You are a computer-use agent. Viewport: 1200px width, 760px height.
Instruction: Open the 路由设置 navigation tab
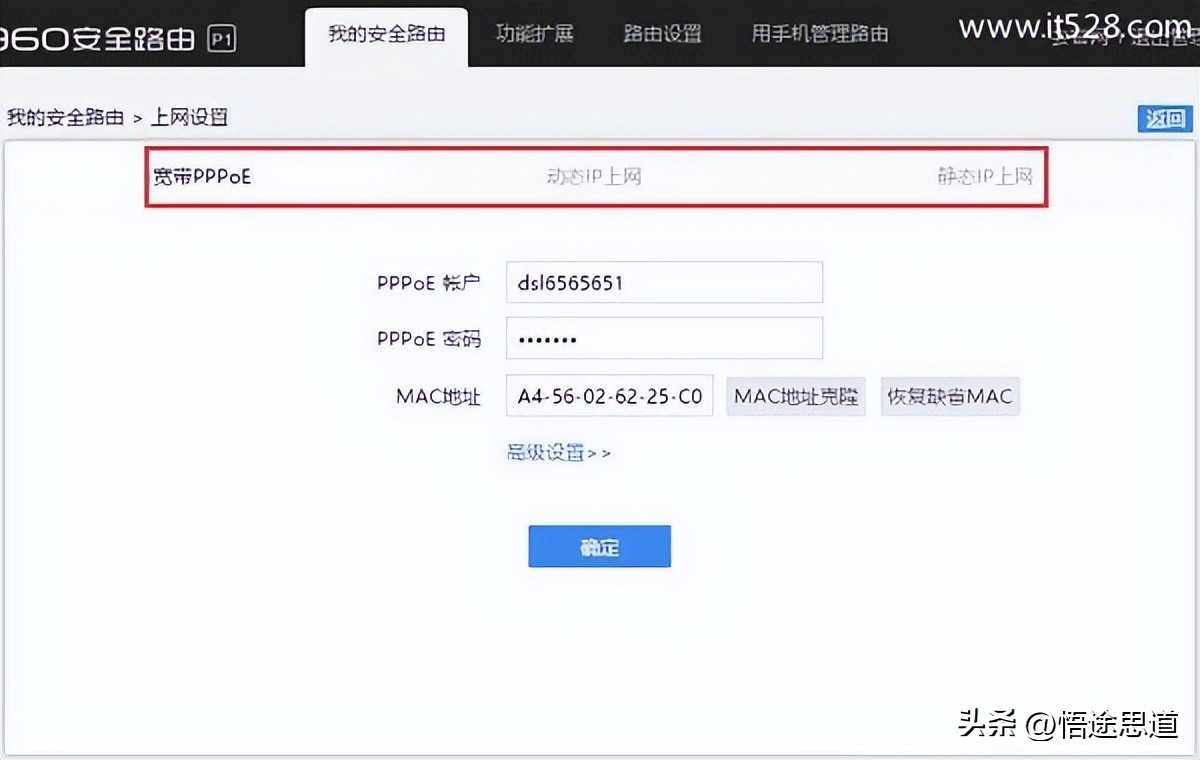(662, 32)
